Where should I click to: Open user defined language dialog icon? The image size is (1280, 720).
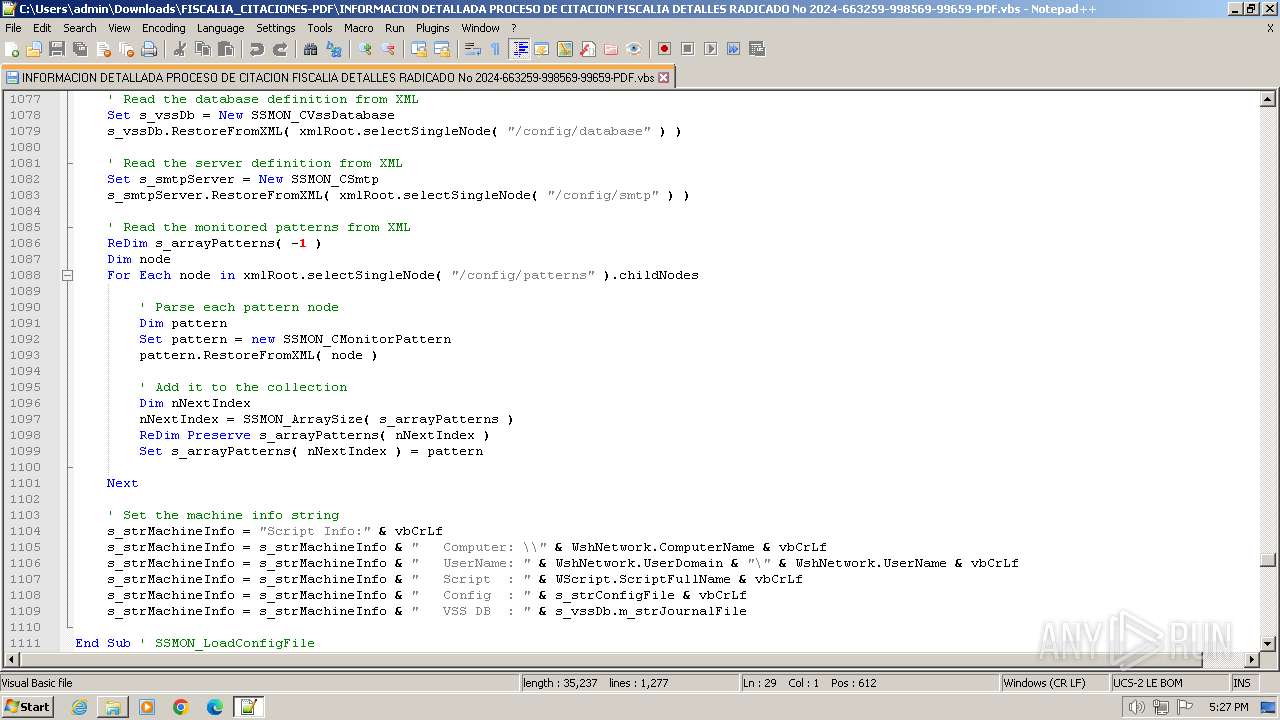tap(541, 49)
